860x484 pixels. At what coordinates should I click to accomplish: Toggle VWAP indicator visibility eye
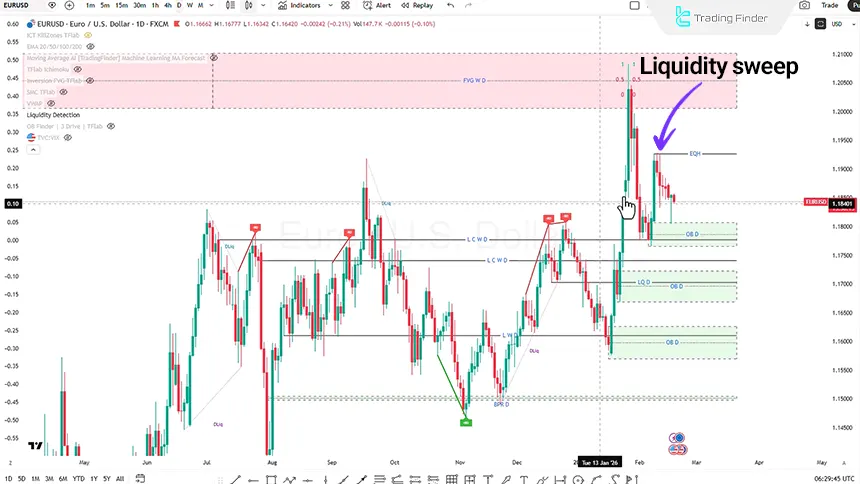click(51, 103)
